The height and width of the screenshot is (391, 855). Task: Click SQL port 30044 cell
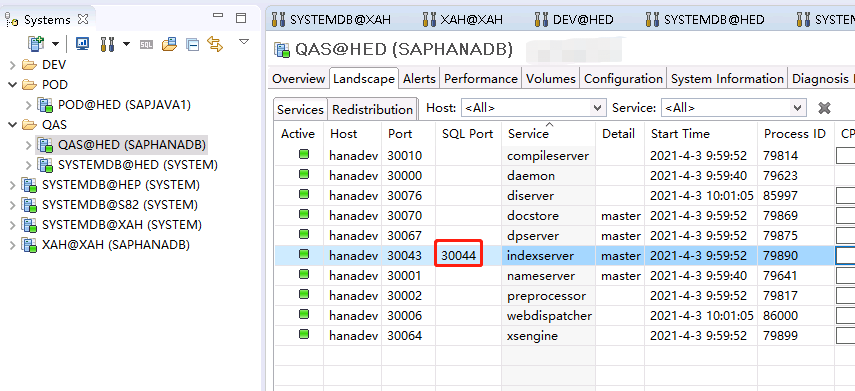click(x=459, y=256)
